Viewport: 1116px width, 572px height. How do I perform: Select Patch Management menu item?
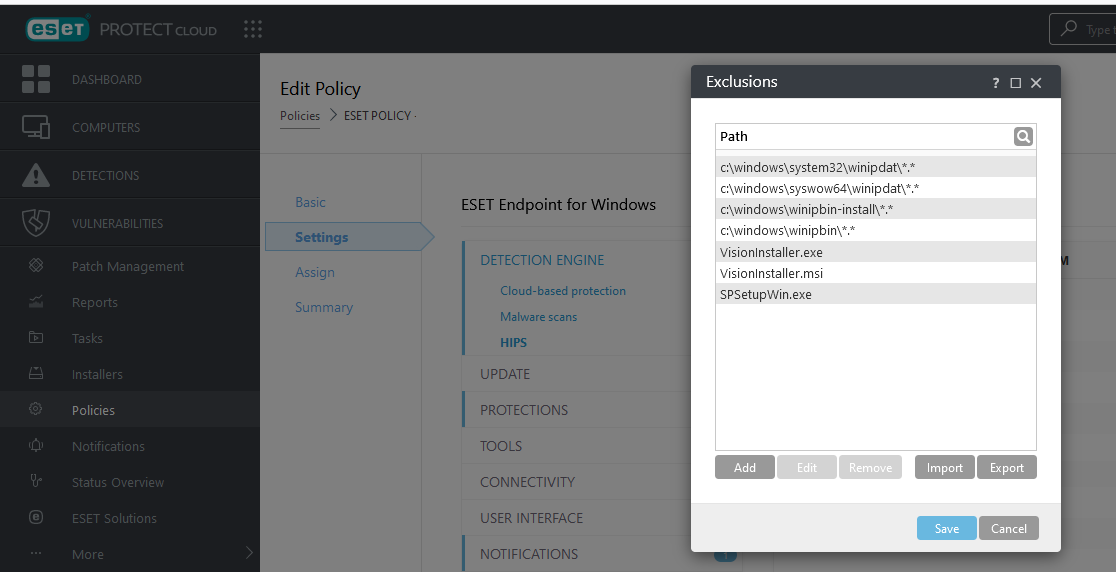pos(127,266)
